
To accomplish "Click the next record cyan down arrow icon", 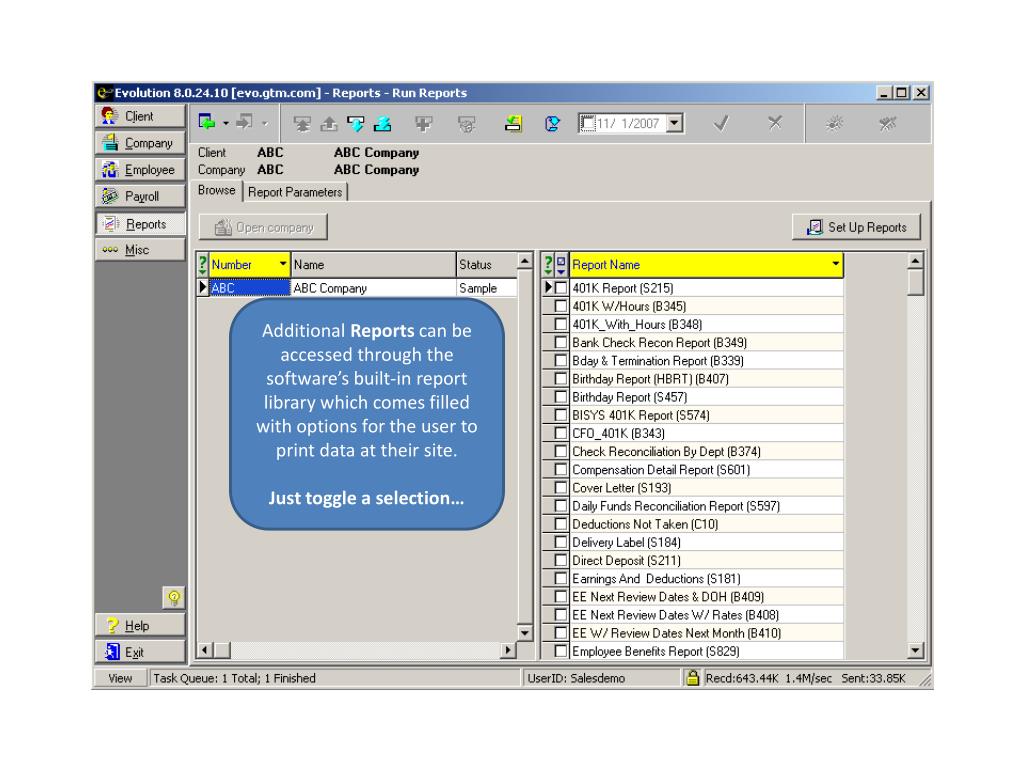I will (355, 123).
